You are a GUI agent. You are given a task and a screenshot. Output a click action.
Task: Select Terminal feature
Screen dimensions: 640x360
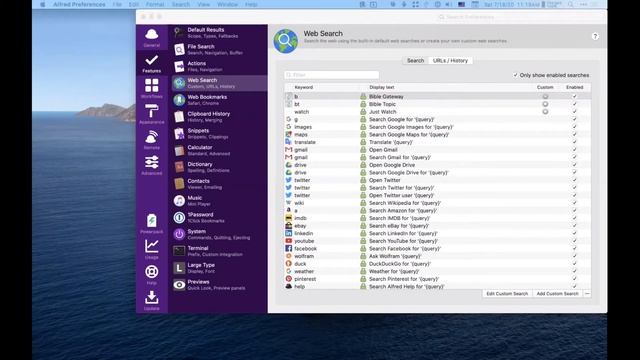[219, 251]
